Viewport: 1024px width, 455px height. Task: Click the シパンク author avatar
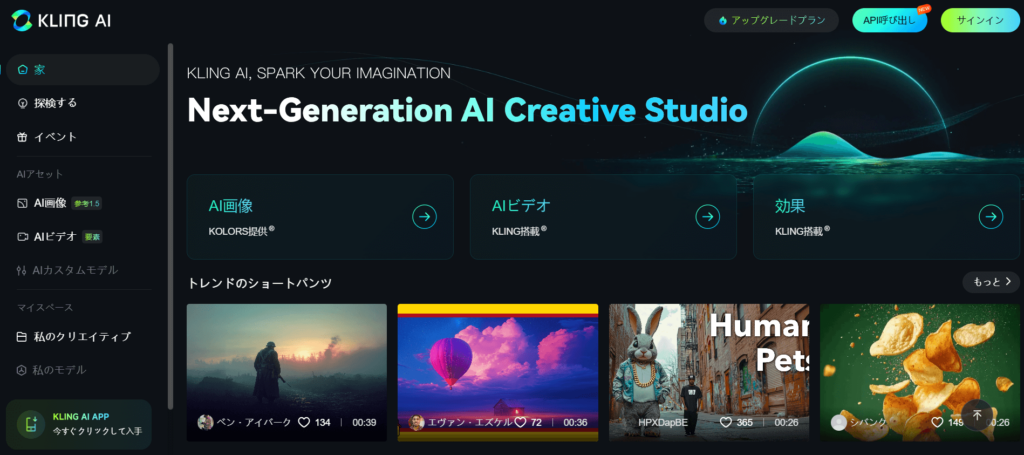coord(839,422)
